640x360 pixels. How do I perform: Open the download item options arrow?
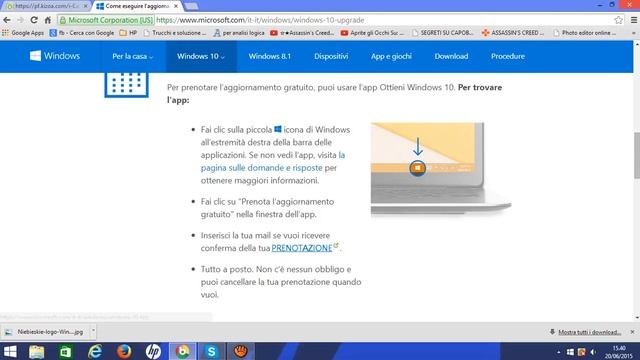tap(93, 332)
